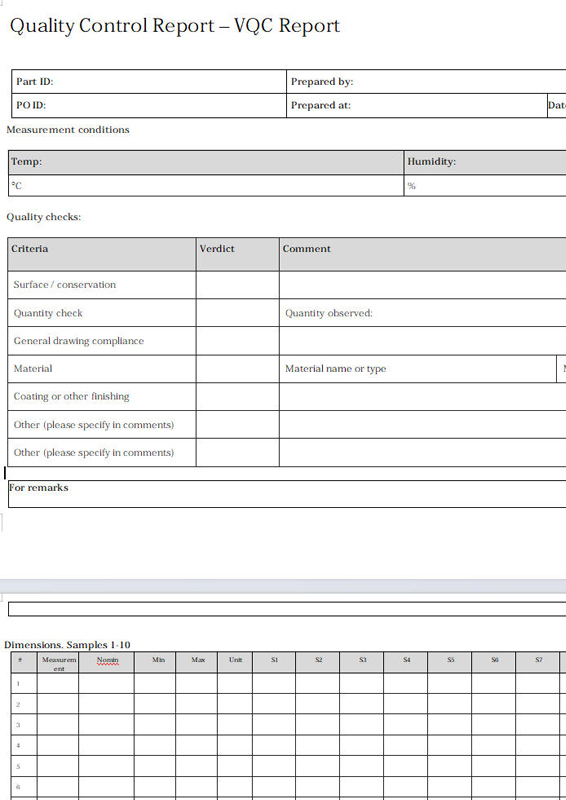This screenshot has width=566, height=800.
Task: Click the Verdict cell for Surface / conservation
Action: point(237,285)
